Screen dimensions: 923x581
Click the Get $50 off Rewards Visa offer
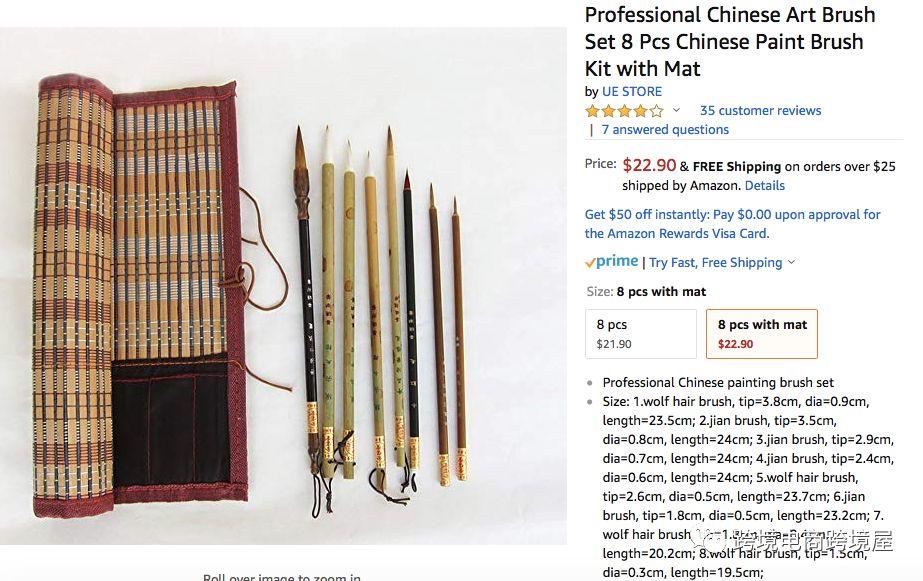click(732, 224)
